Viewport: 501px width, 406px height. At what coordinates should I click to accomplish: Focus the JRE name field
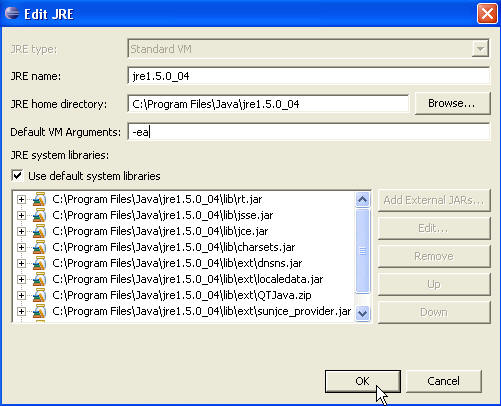308,76
